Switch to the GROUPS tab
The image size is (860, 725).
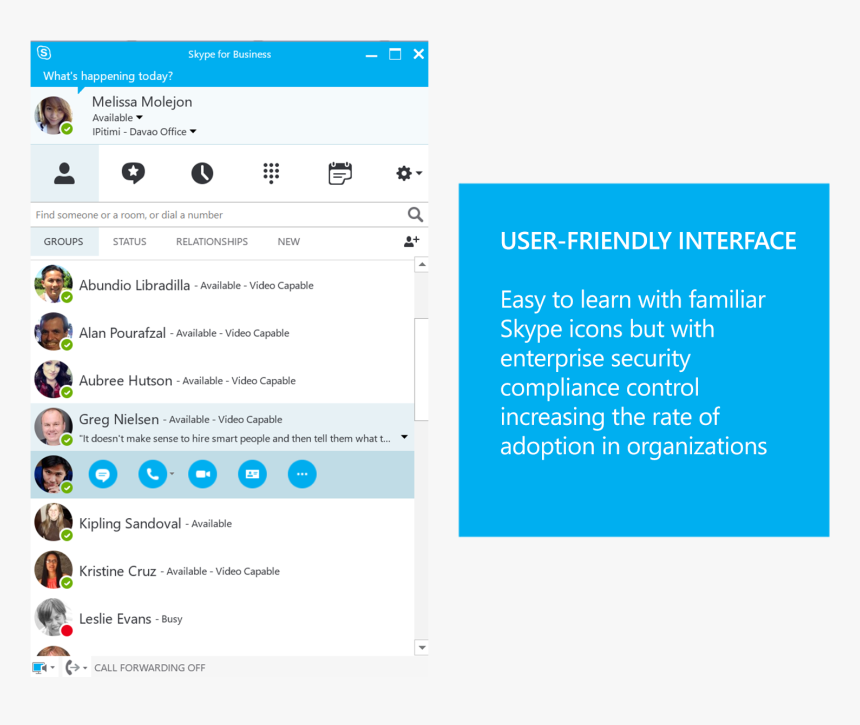tap(64, 242)
